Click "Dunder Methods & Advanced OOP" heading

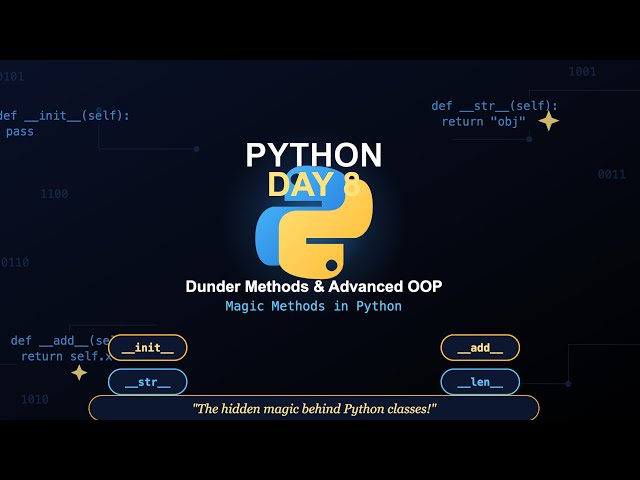click(313, 286)
